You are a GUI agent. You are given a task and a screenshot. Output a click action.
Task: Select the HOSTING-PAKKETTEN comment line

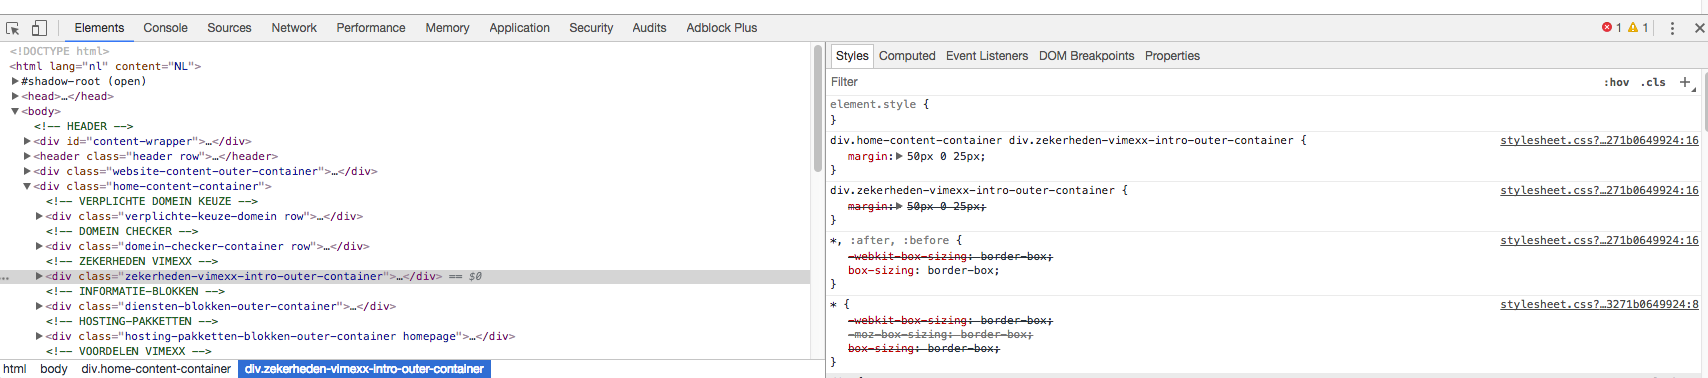pos(132,322)
